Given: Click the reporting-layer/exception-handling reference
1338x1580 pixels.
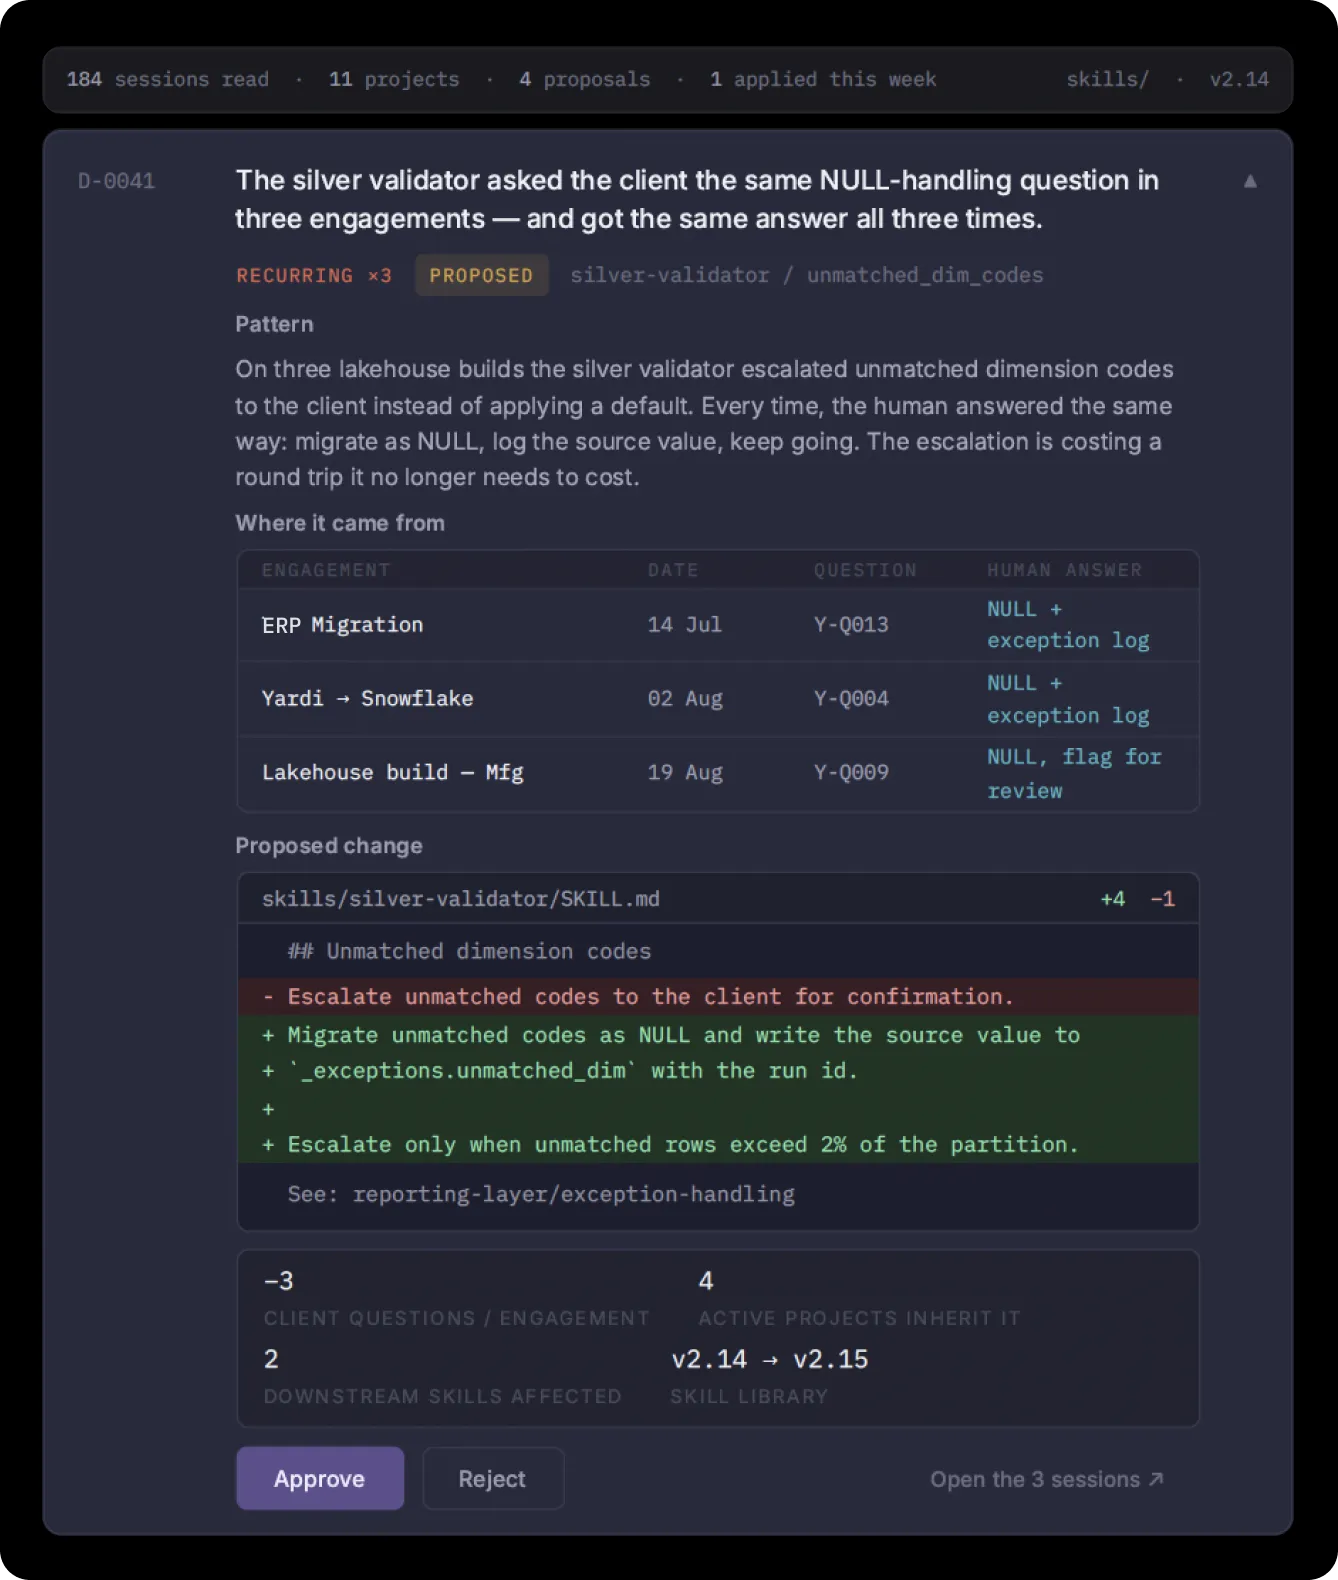Looking at the screenshot, I should 574,1194.
